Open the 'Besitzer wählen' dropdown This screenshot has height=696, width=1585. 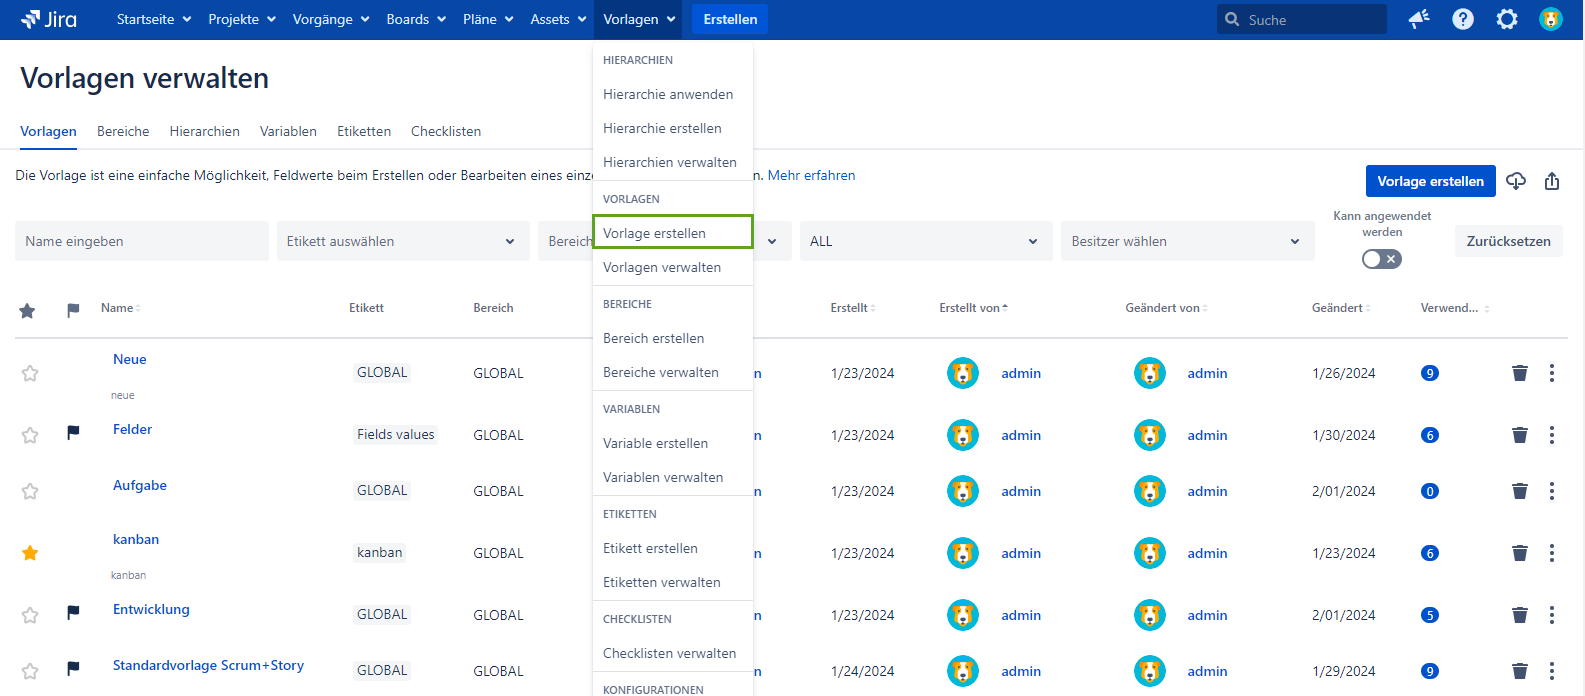(1186, 241)
